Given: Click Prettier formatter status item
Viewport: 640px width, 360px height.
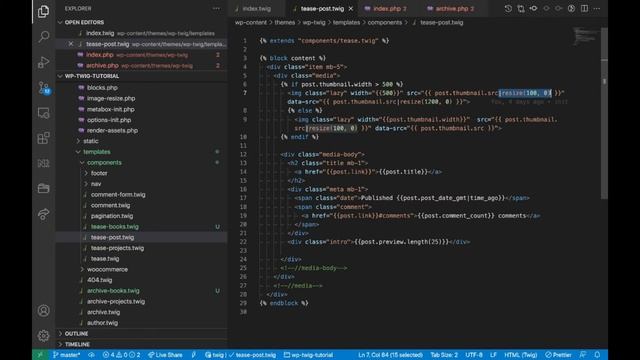Looking at the screenshot, I should pos(558,355).
